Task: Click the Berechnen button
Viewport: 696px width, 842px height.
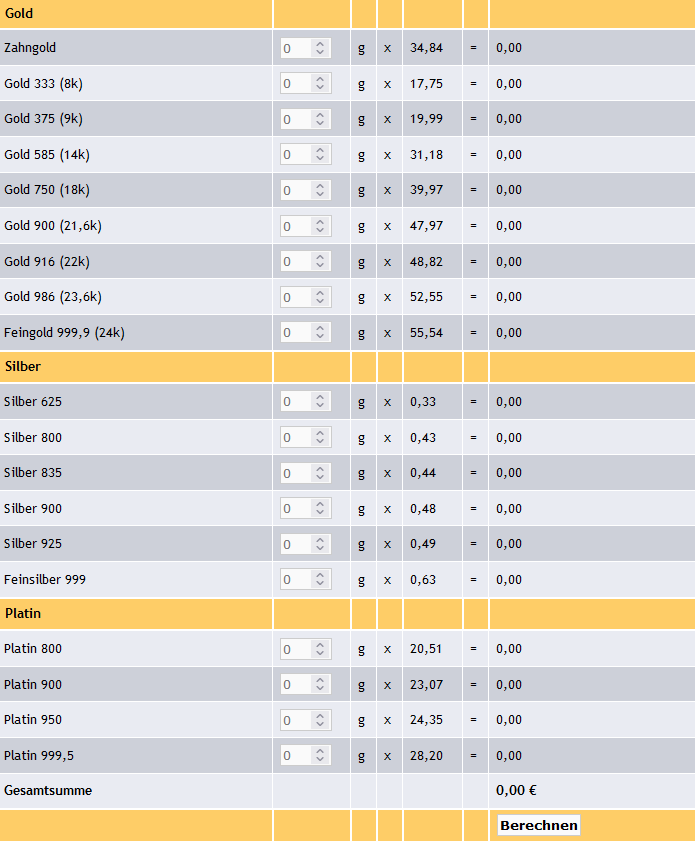Action: tap(538, 825)
